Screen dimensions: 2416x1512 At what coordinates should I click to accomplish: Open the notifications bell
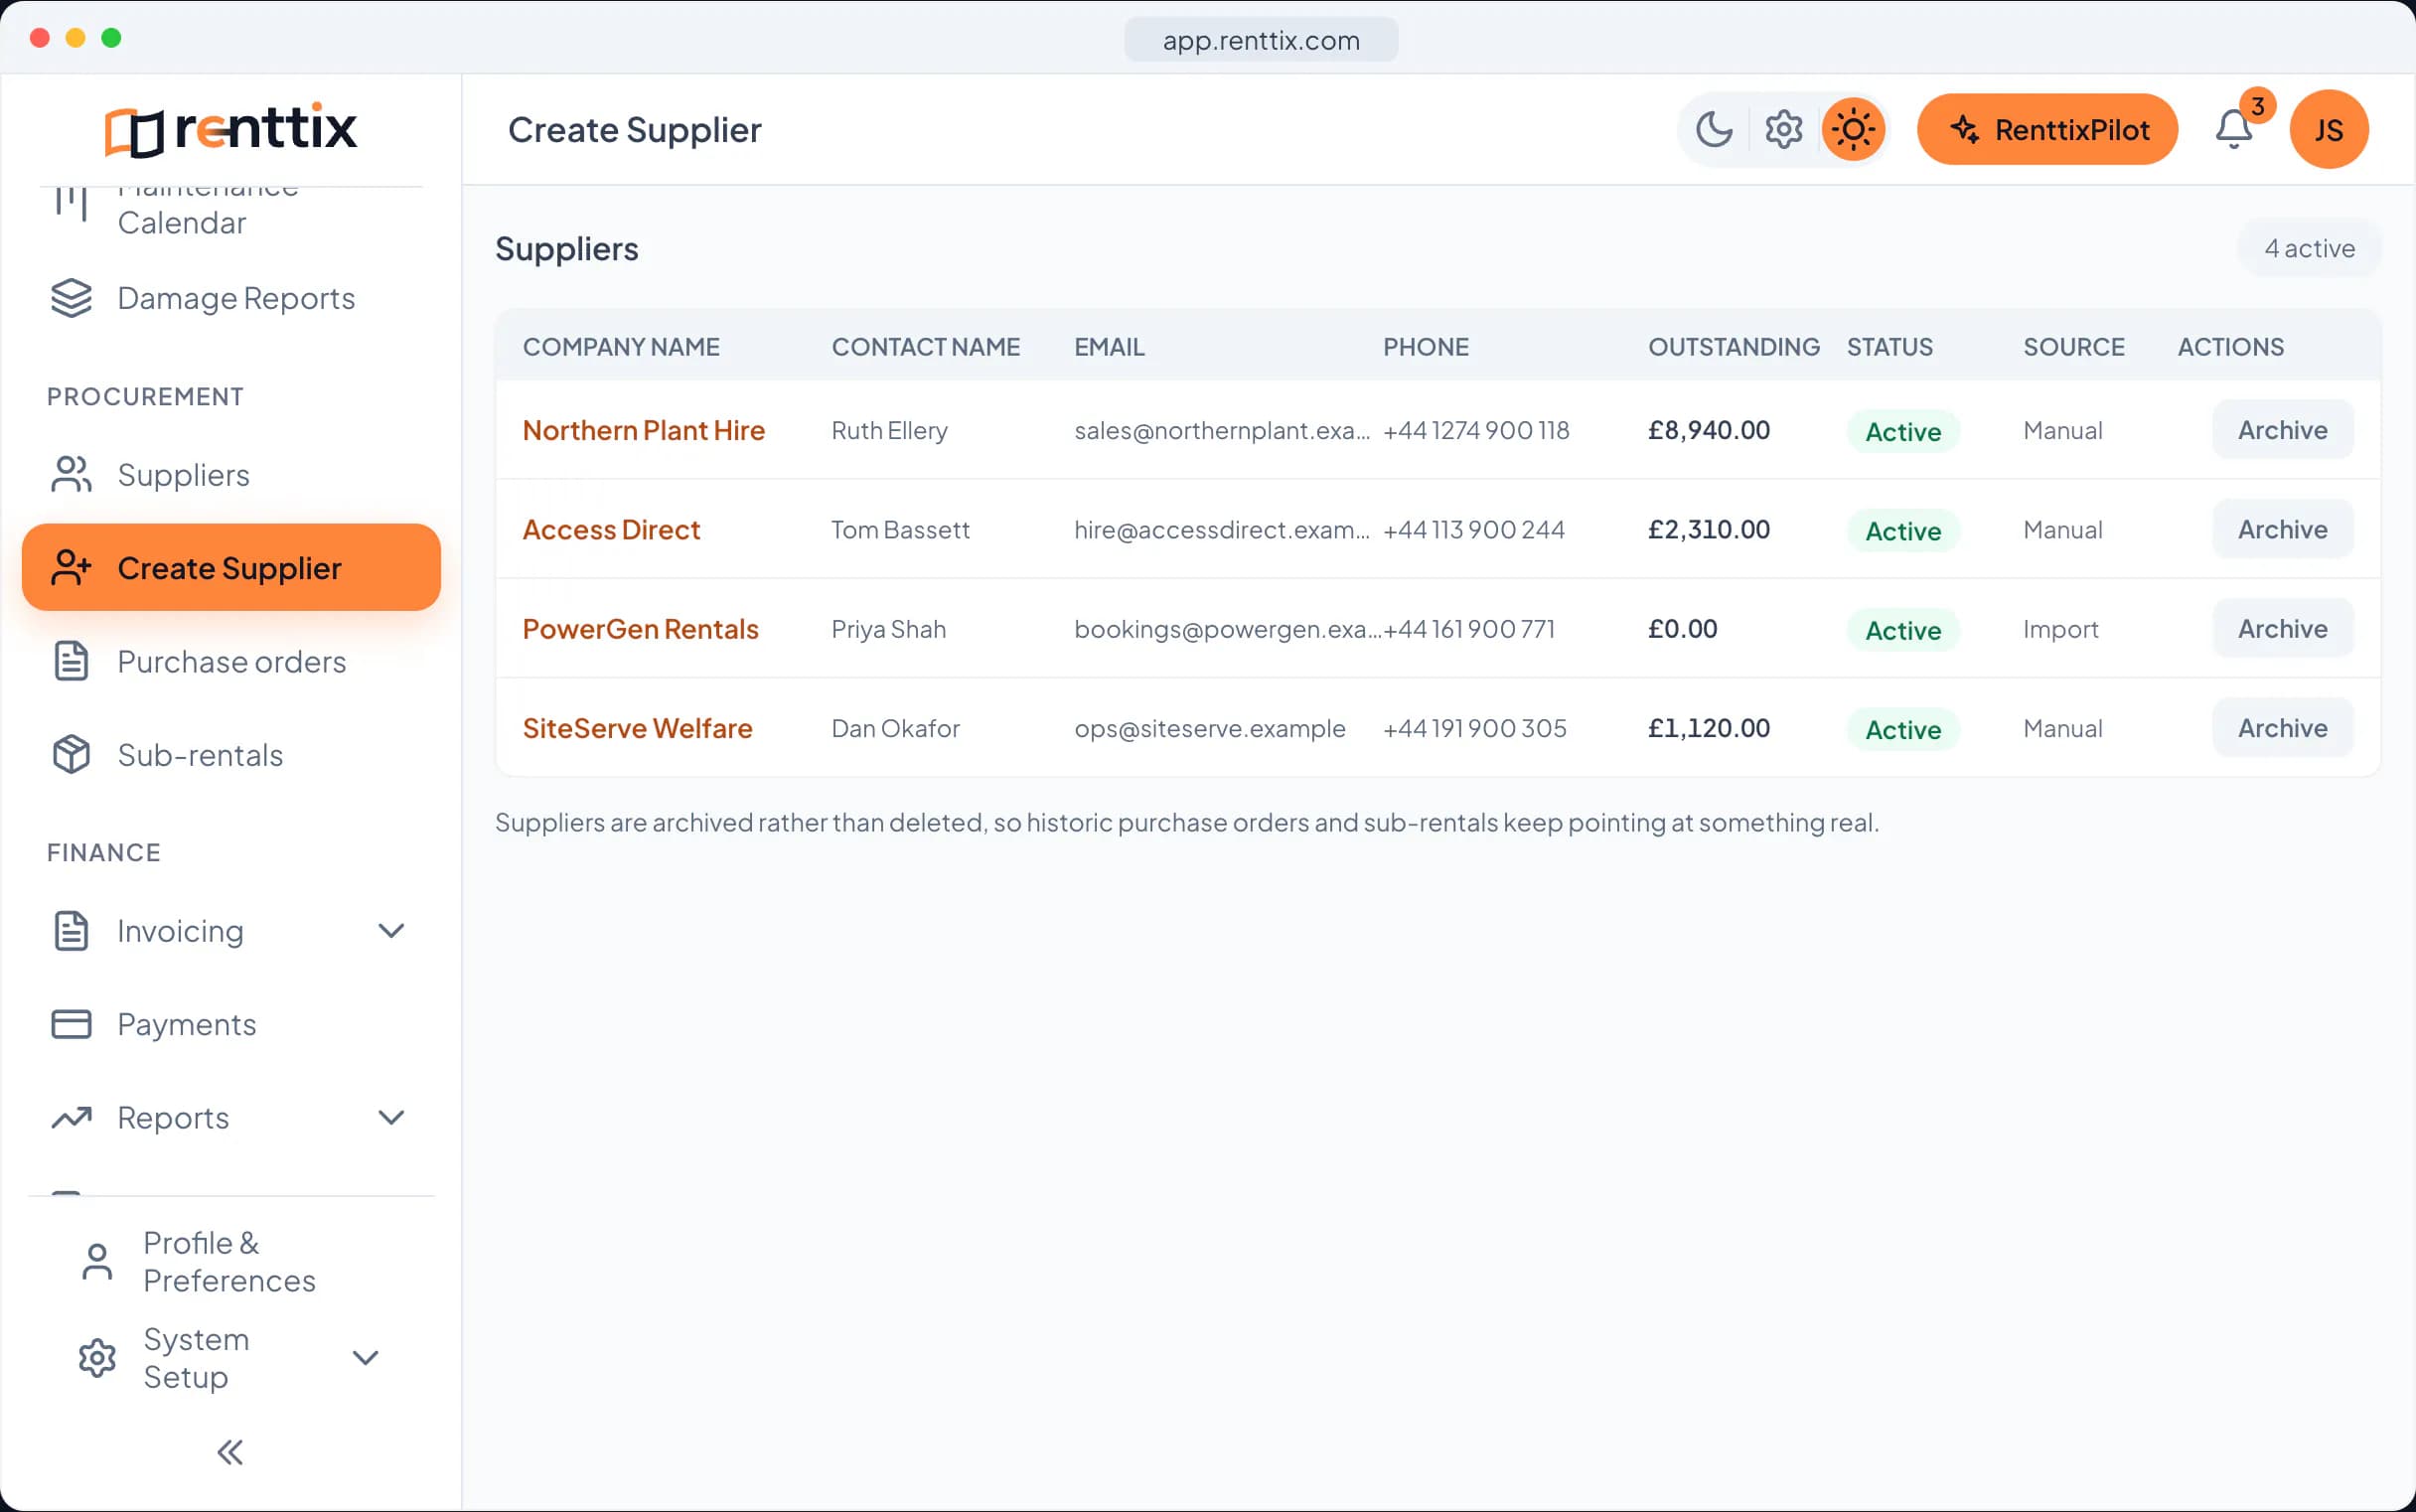coord(2234,129)
